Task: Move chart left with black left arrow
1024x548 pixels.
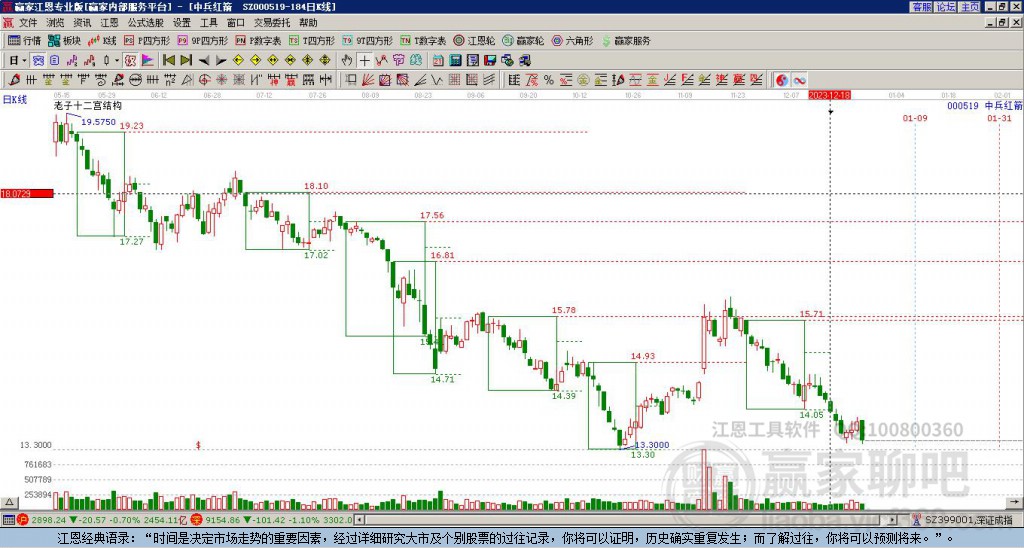Action: click(x=204, y=61)
